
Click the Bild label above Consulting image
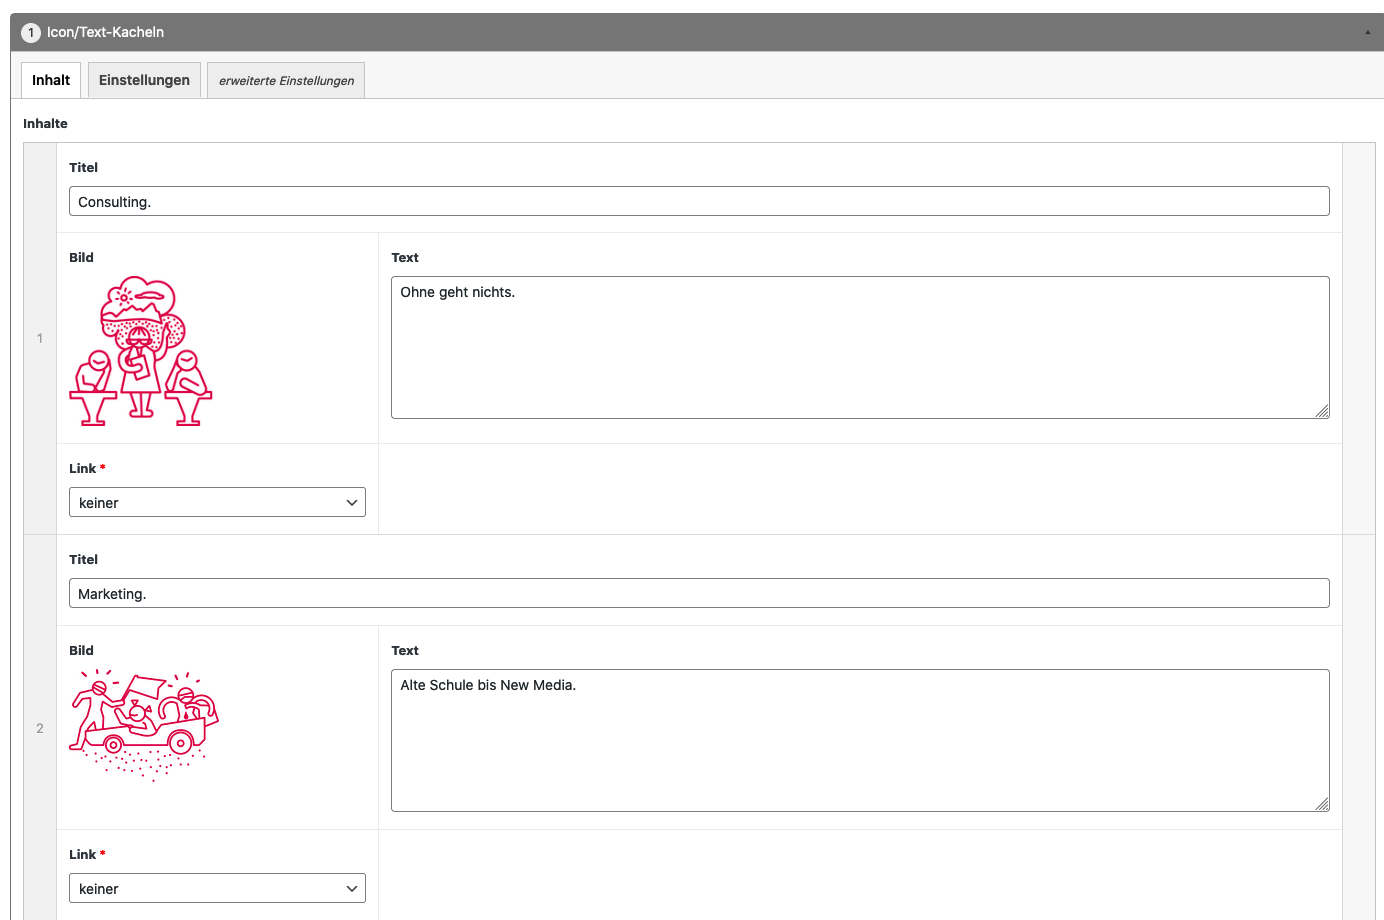click(x=81, y=257)
